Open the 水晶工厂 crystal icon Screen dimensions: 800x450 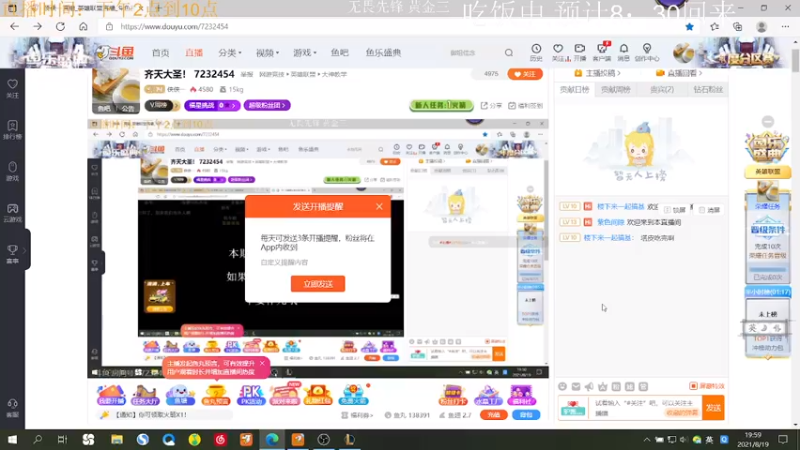(x=487, y=394)
